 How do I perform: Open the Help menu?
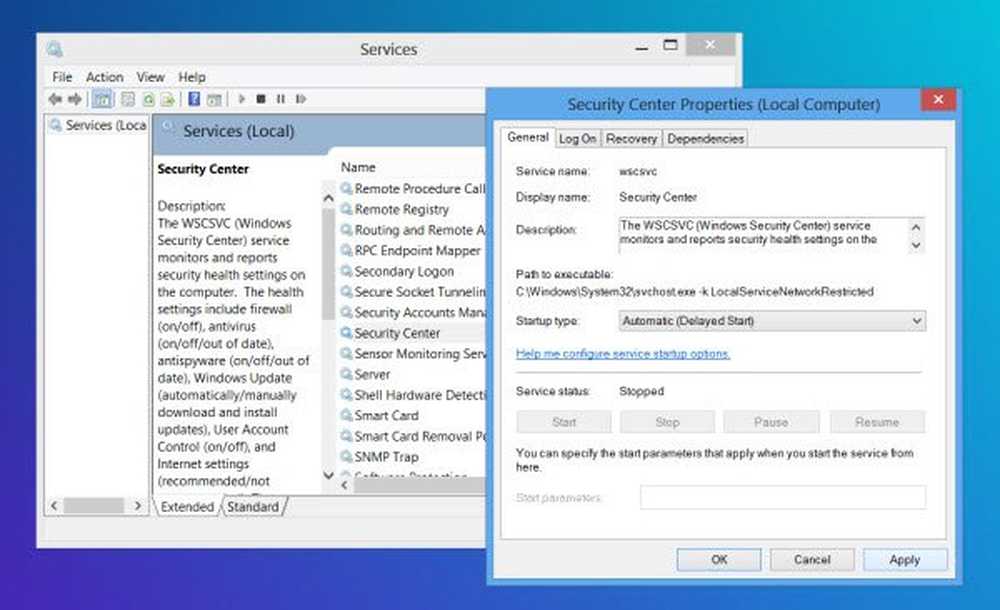click(x=191, y=77)
